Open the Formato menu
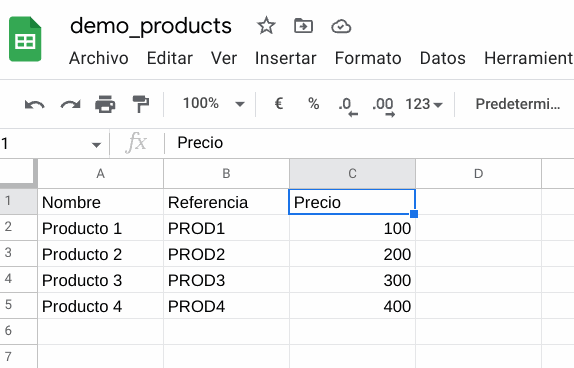 point(368,58)
